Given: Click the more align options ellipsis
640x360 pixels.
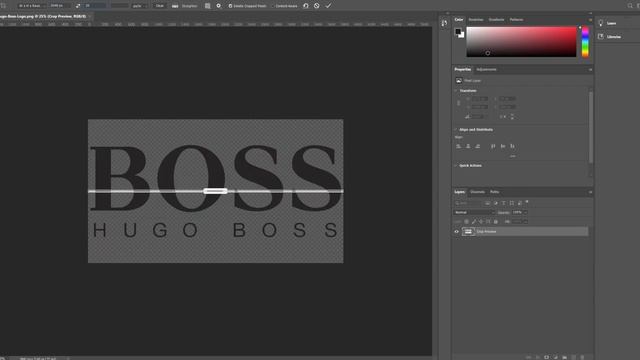Looking at the screenshot, I should point(513,156).
